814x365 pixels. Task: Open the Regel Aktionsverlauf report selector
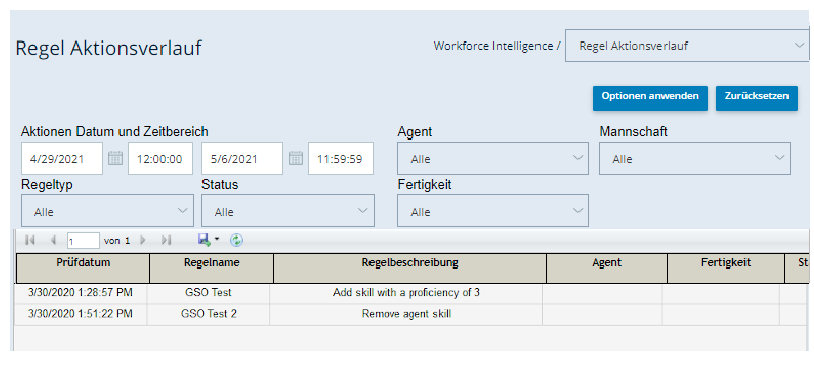pyautogui.click(x=687, y=46)
